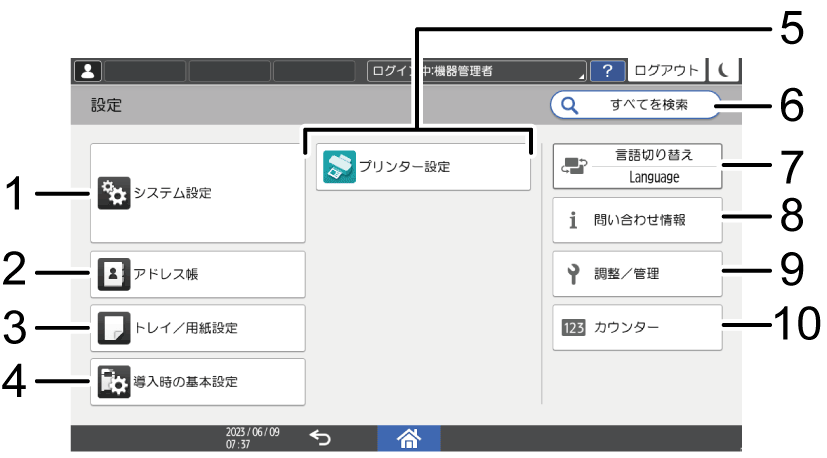Click the カウンター 123 icon

coord(573,328)
